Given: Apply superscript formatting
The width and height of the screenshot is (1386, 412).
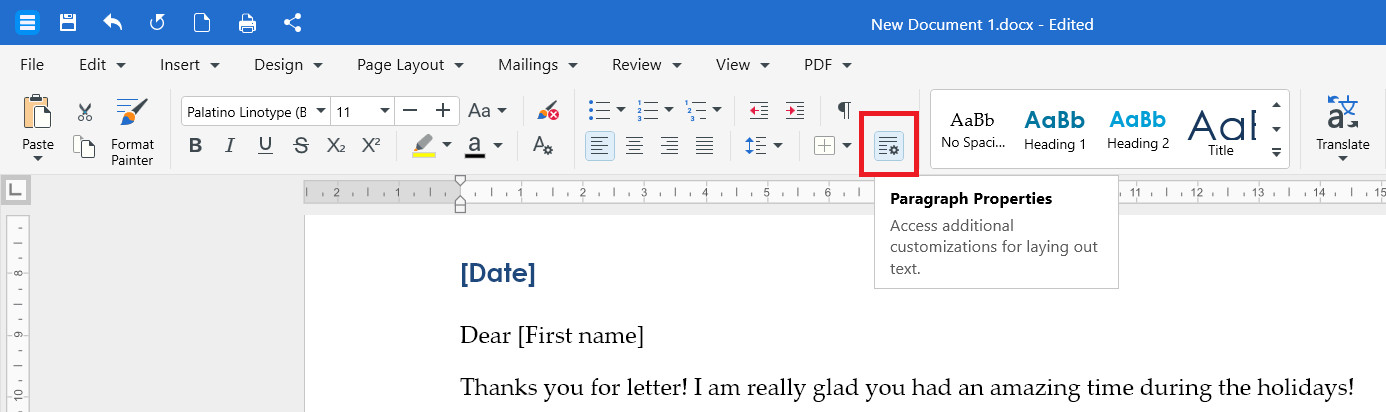Looking at the screenshot, I should point(371,146).
